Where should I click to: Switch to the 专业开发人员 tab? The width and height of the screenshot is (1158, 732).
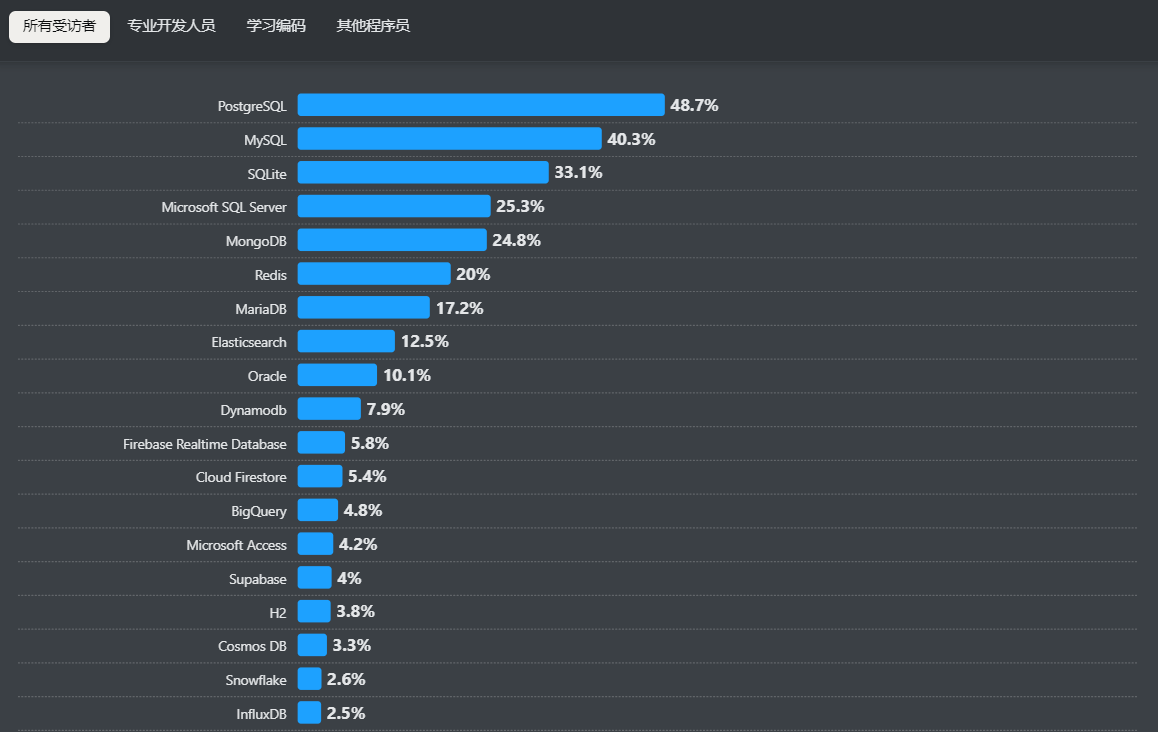171,27
